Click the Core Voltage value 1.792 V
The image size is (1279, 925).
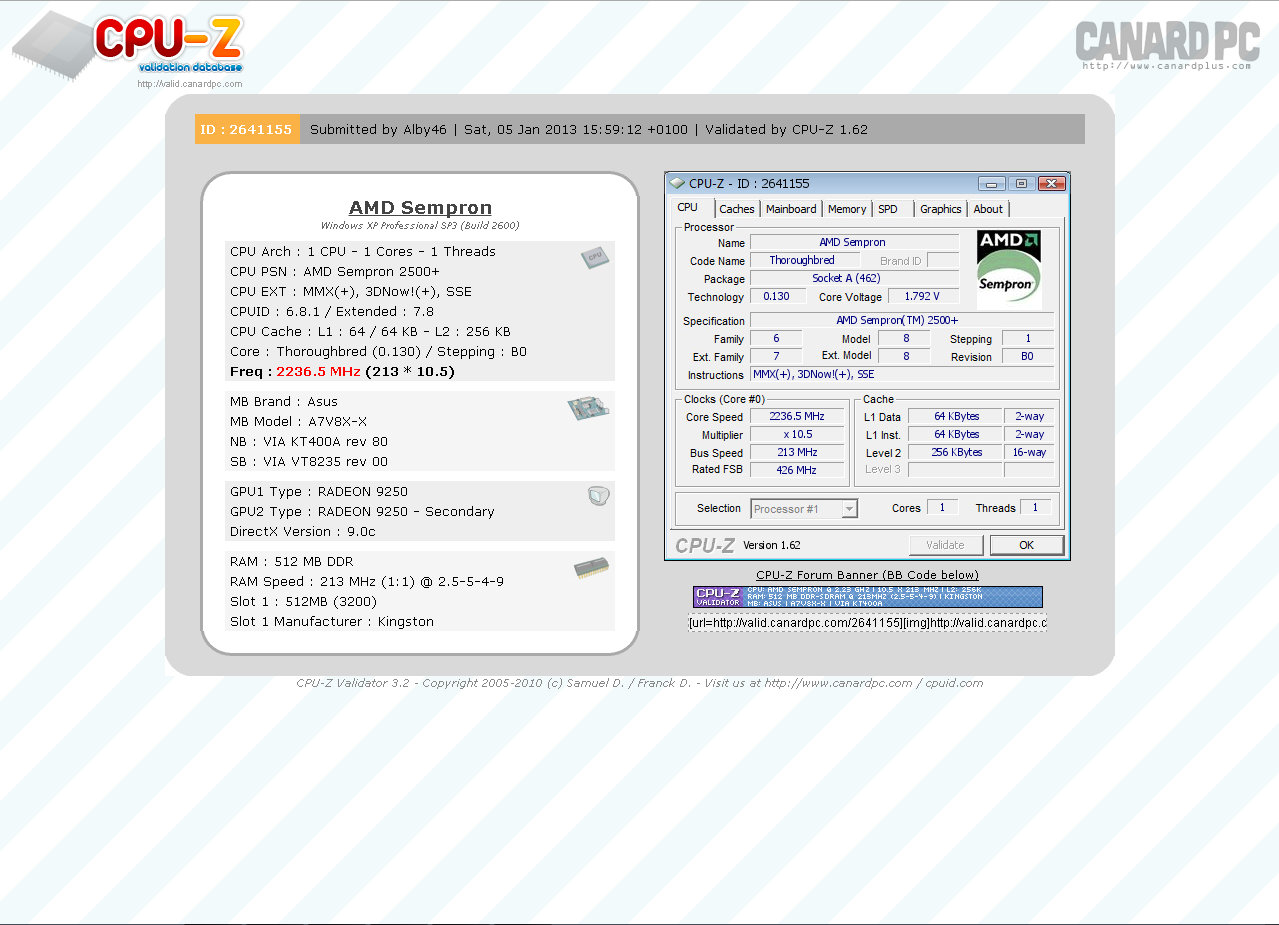click(x=921, y=297)
